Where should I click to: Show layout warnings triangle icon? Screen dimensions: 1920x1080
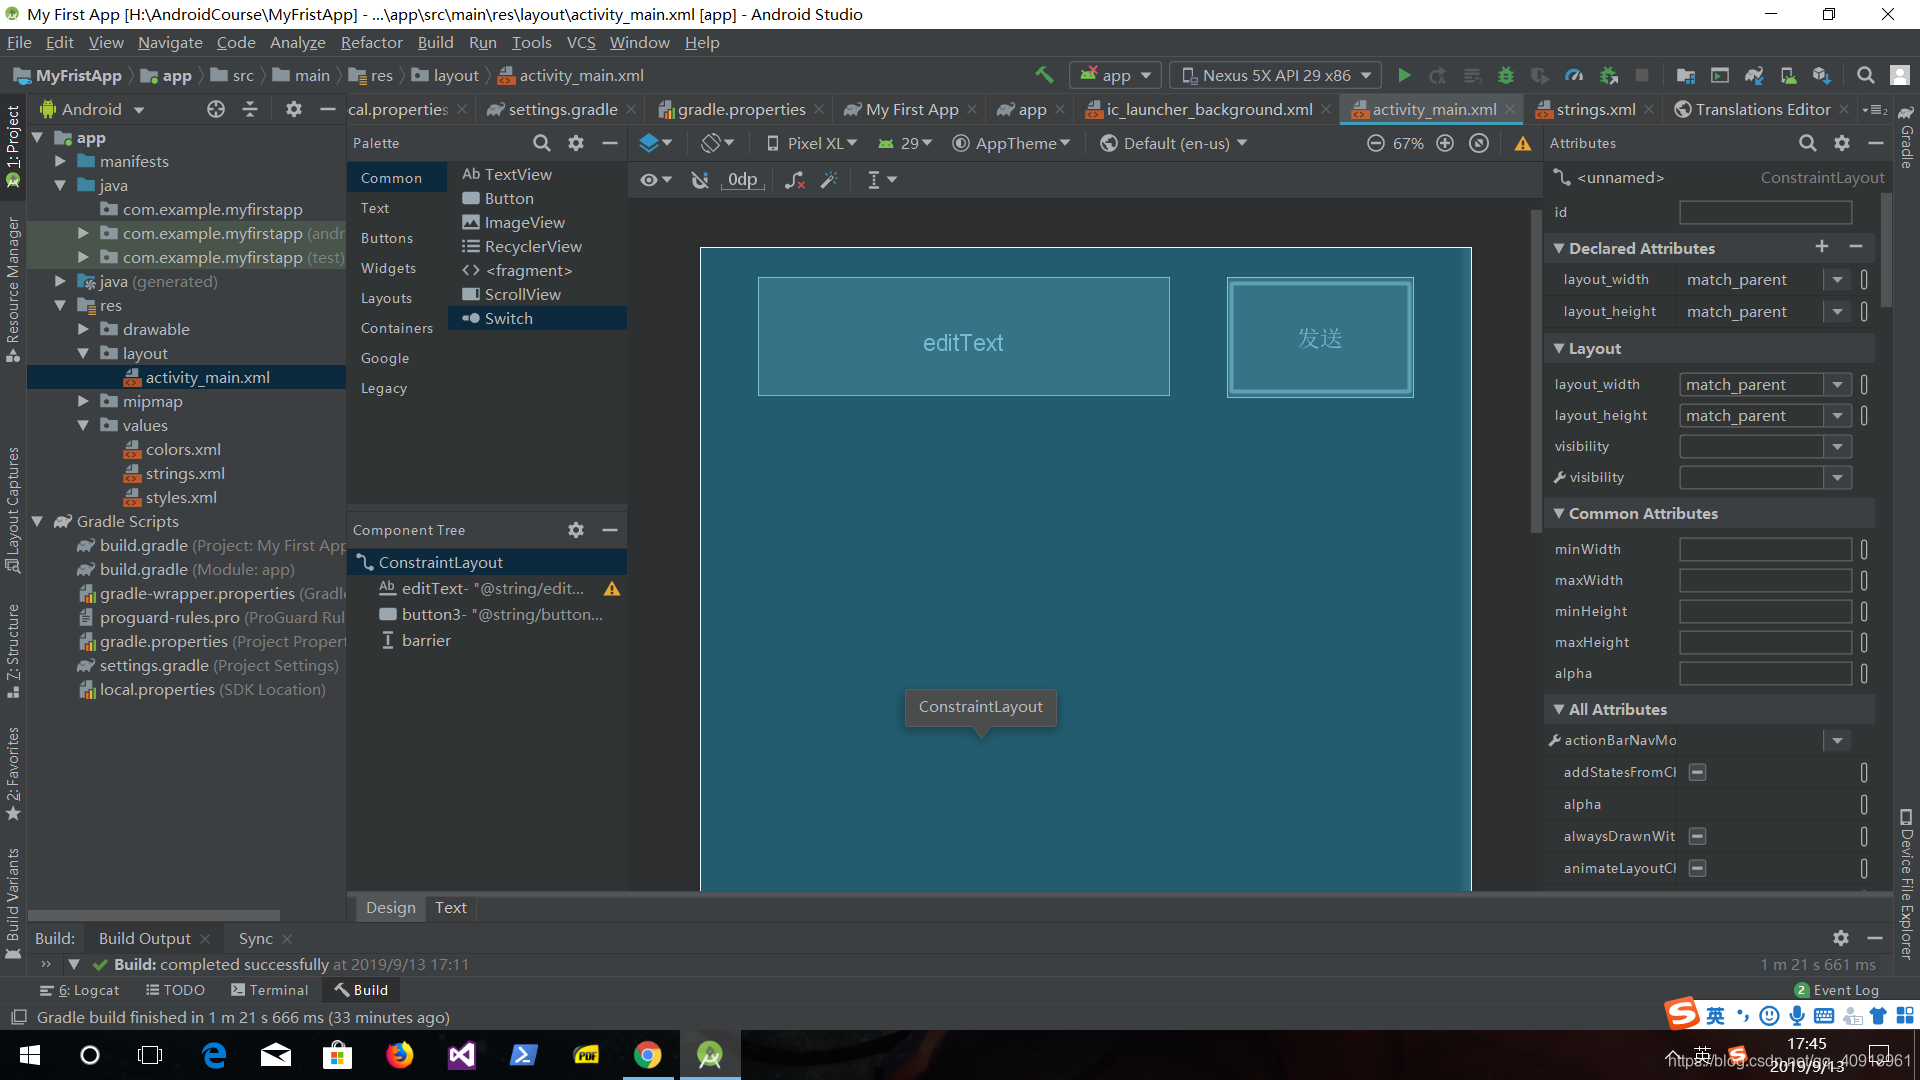coord(1523,144)
